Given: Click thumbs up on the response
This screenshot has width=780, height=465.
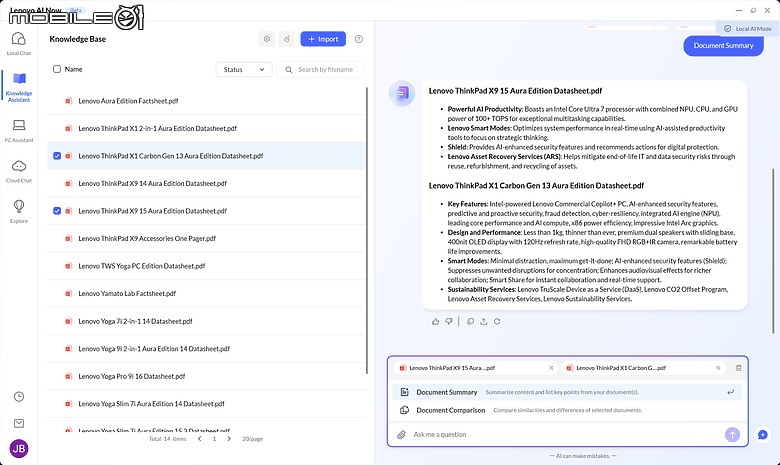Looking at the screenshot, I should tap(436, 322).
